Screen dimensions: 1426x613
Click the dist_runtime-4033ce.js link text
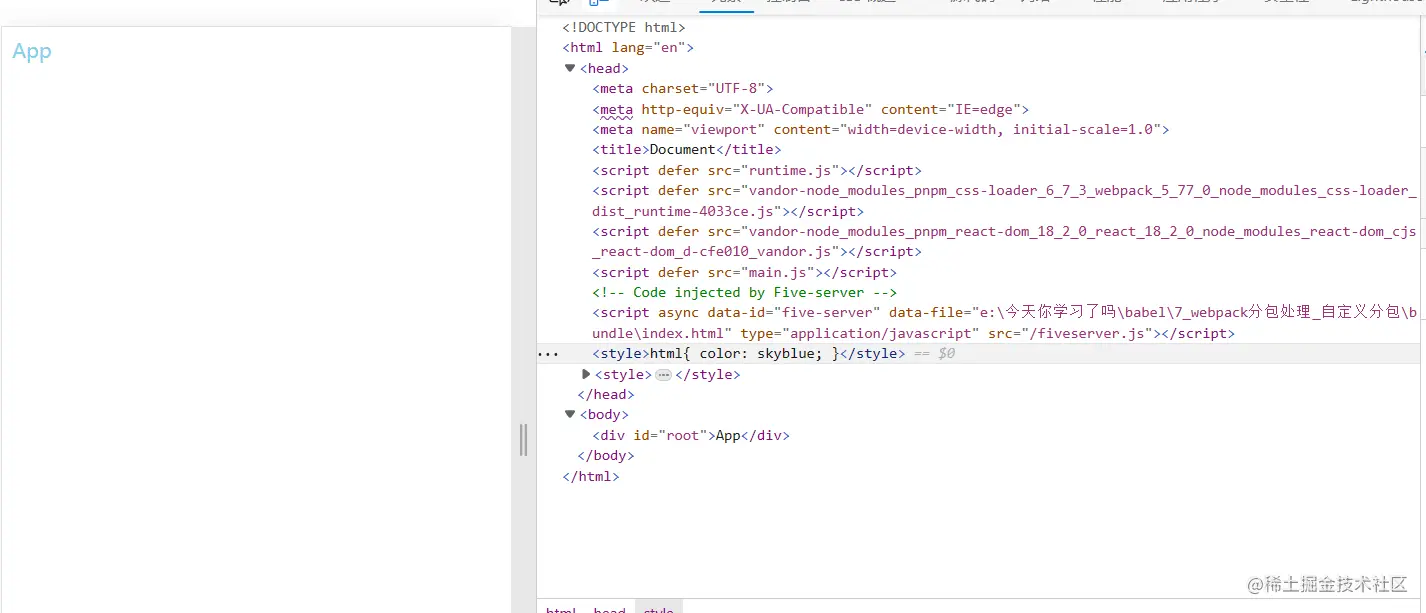[x=684, y=211]
